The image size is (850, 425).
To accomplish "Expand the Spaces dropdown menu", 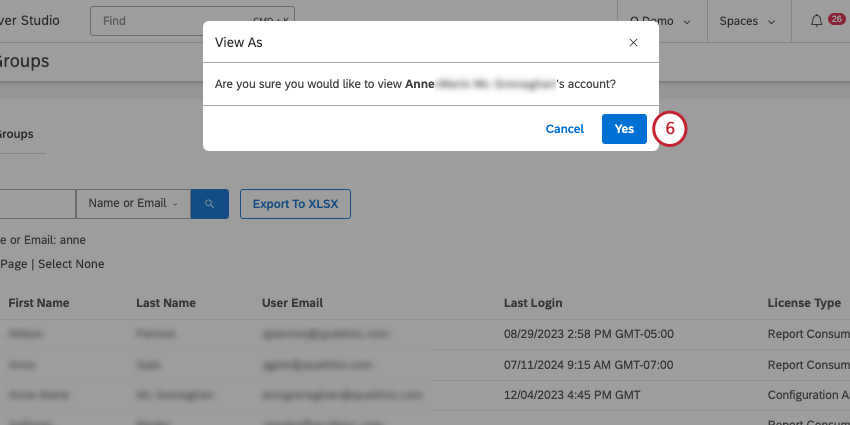I will pos(748,21).
